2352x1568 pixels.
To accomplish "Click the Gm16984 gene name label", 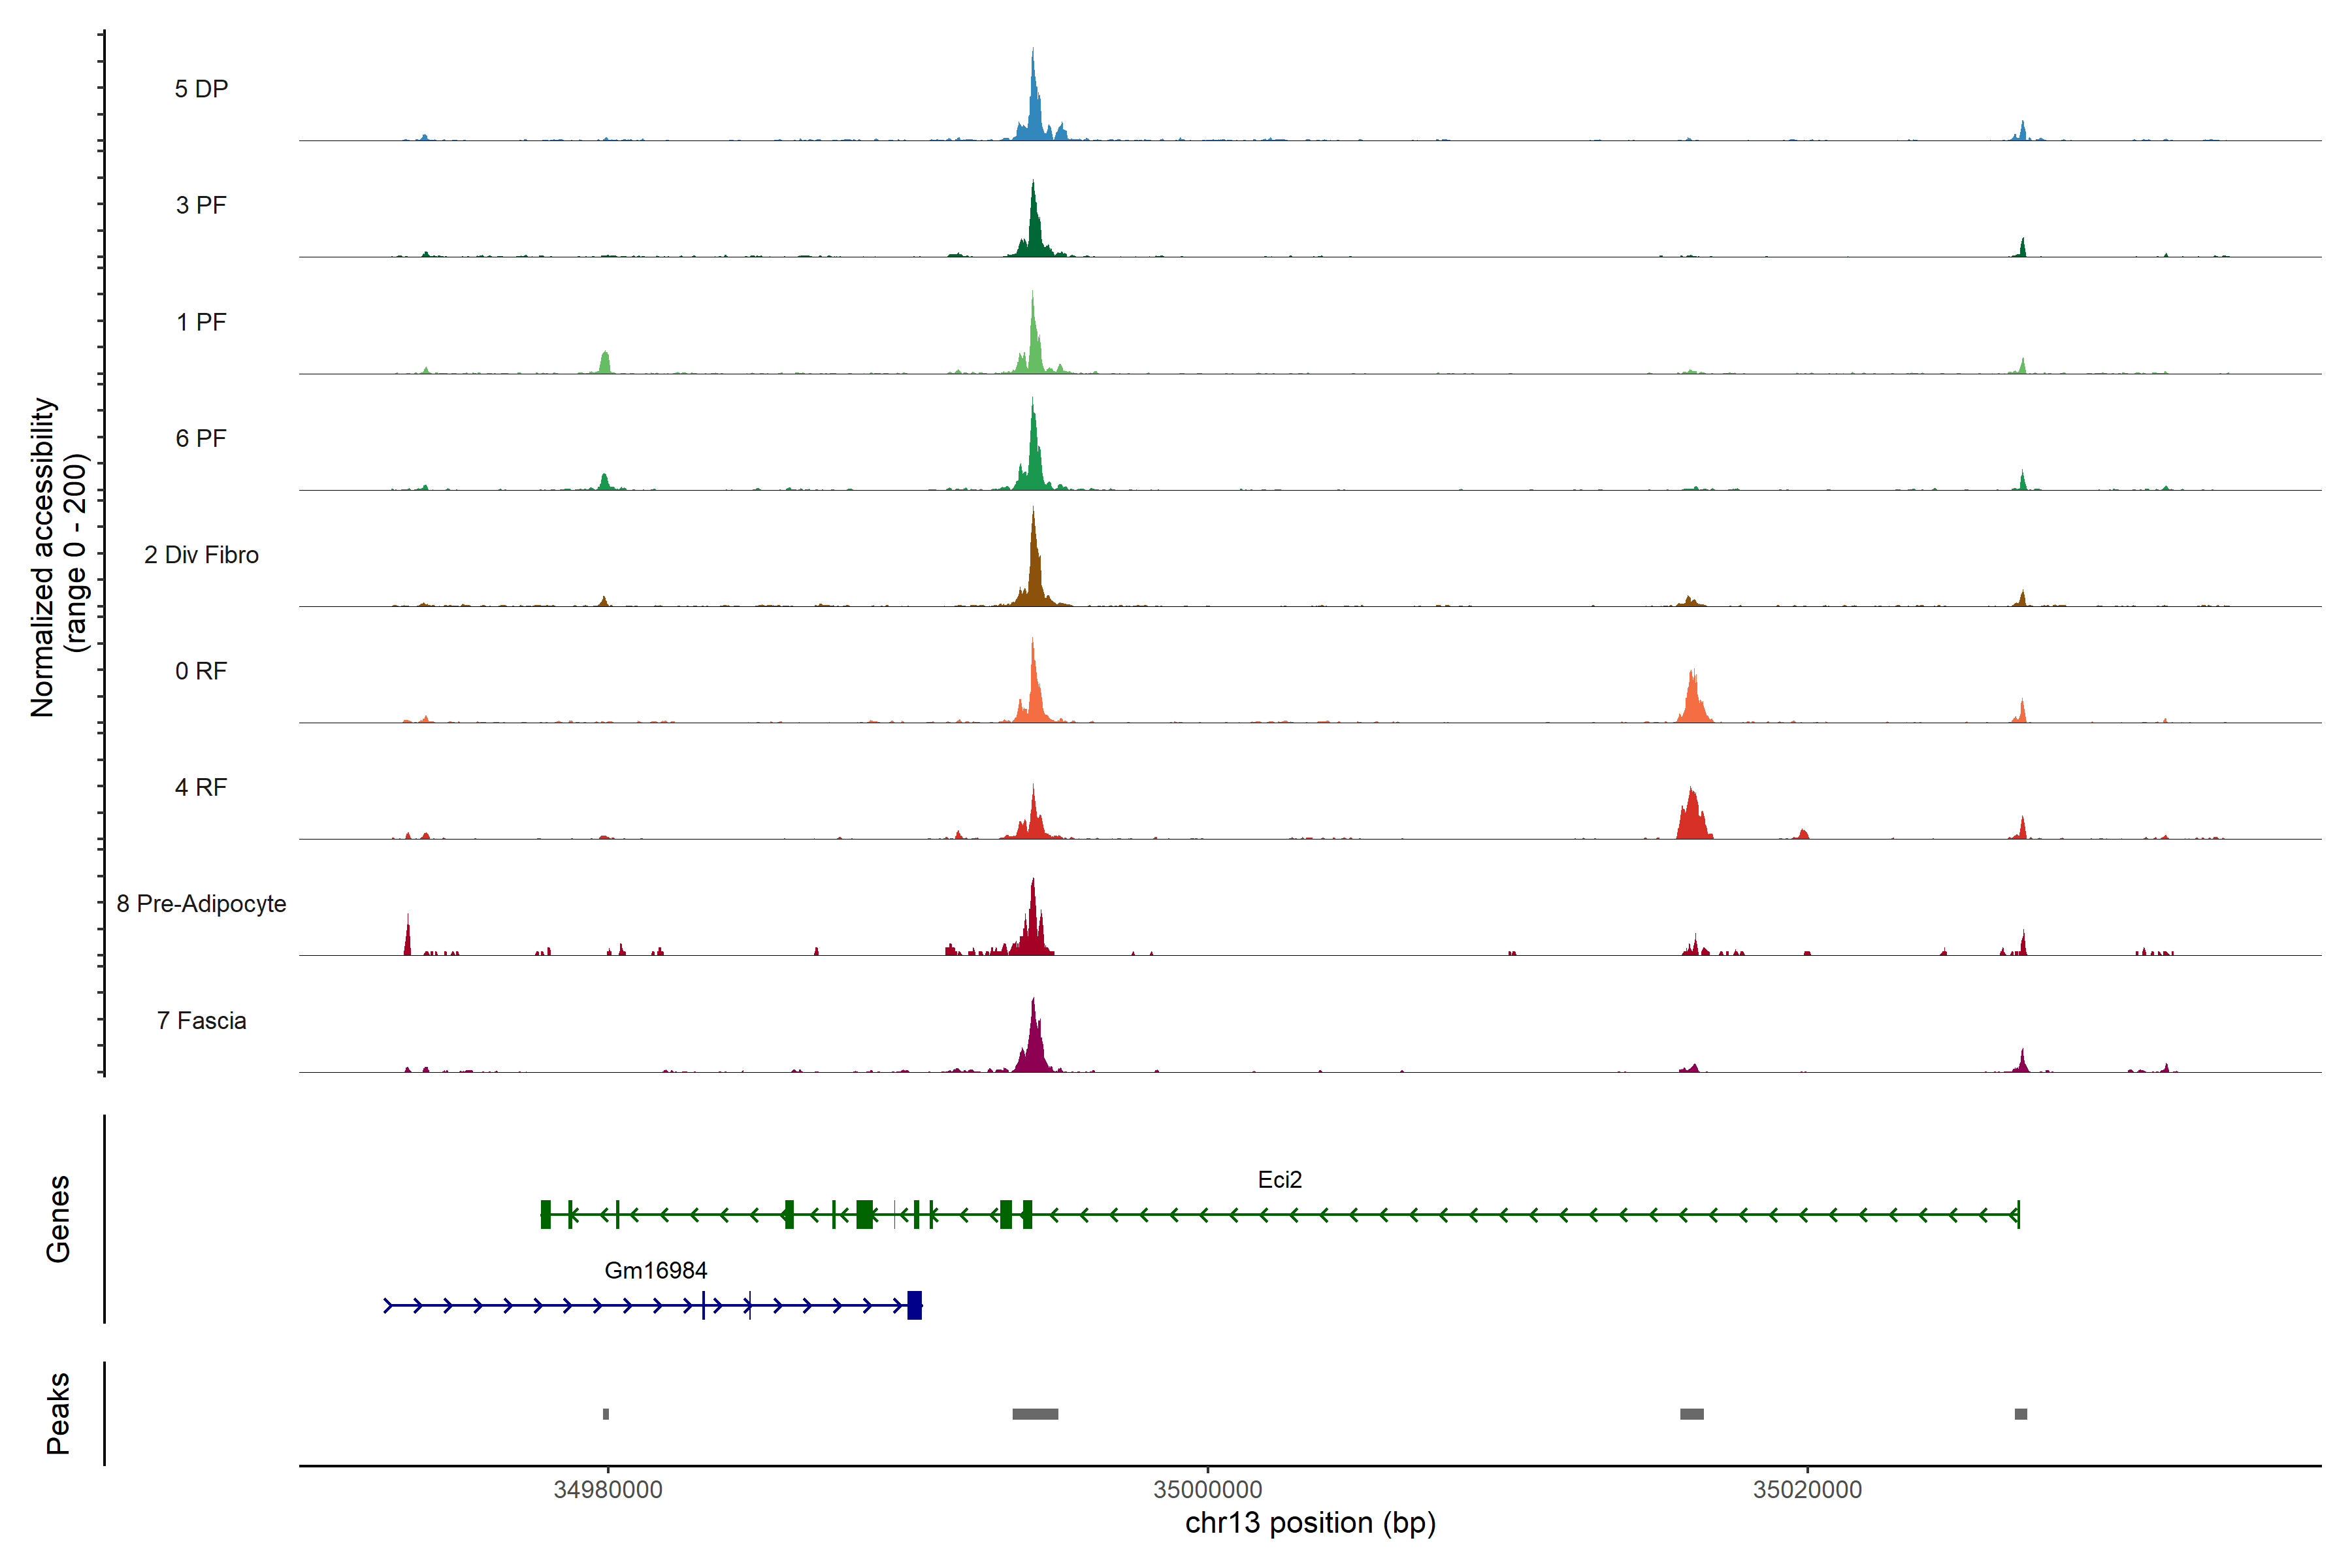I will coord(655,1271).
